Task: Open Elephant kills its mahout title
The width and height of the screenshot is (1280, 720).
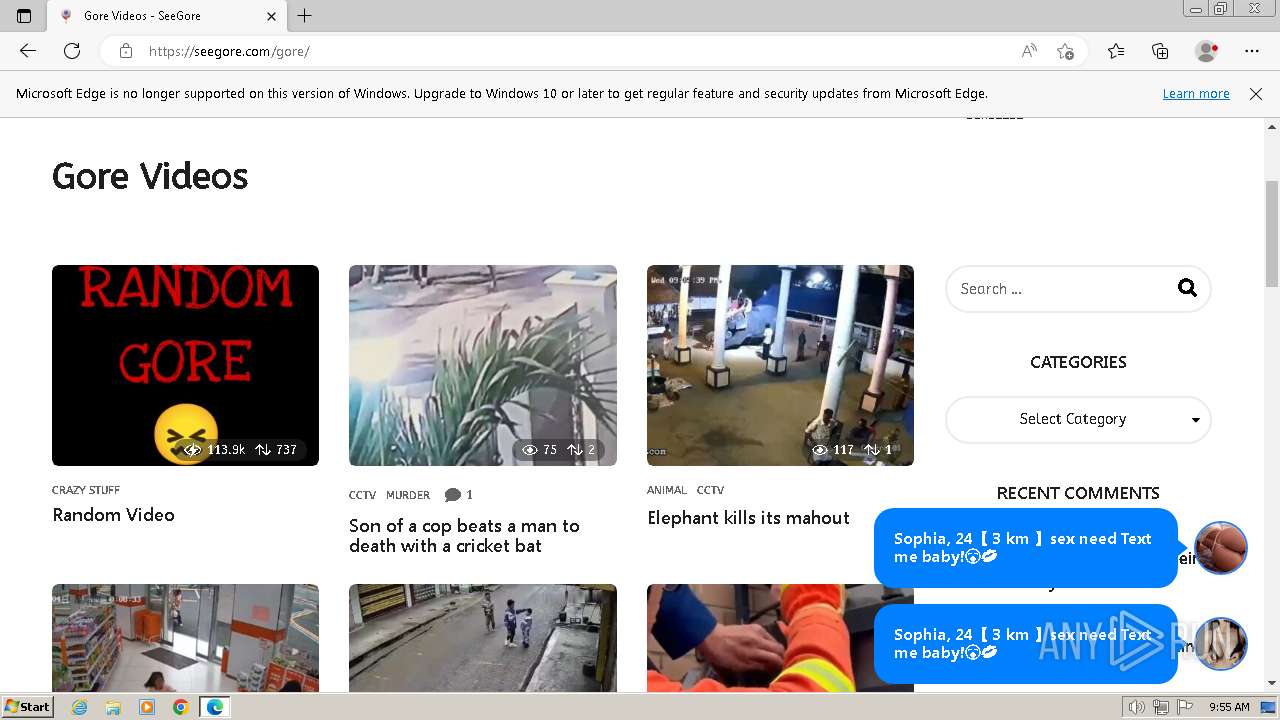Action: 748,518
